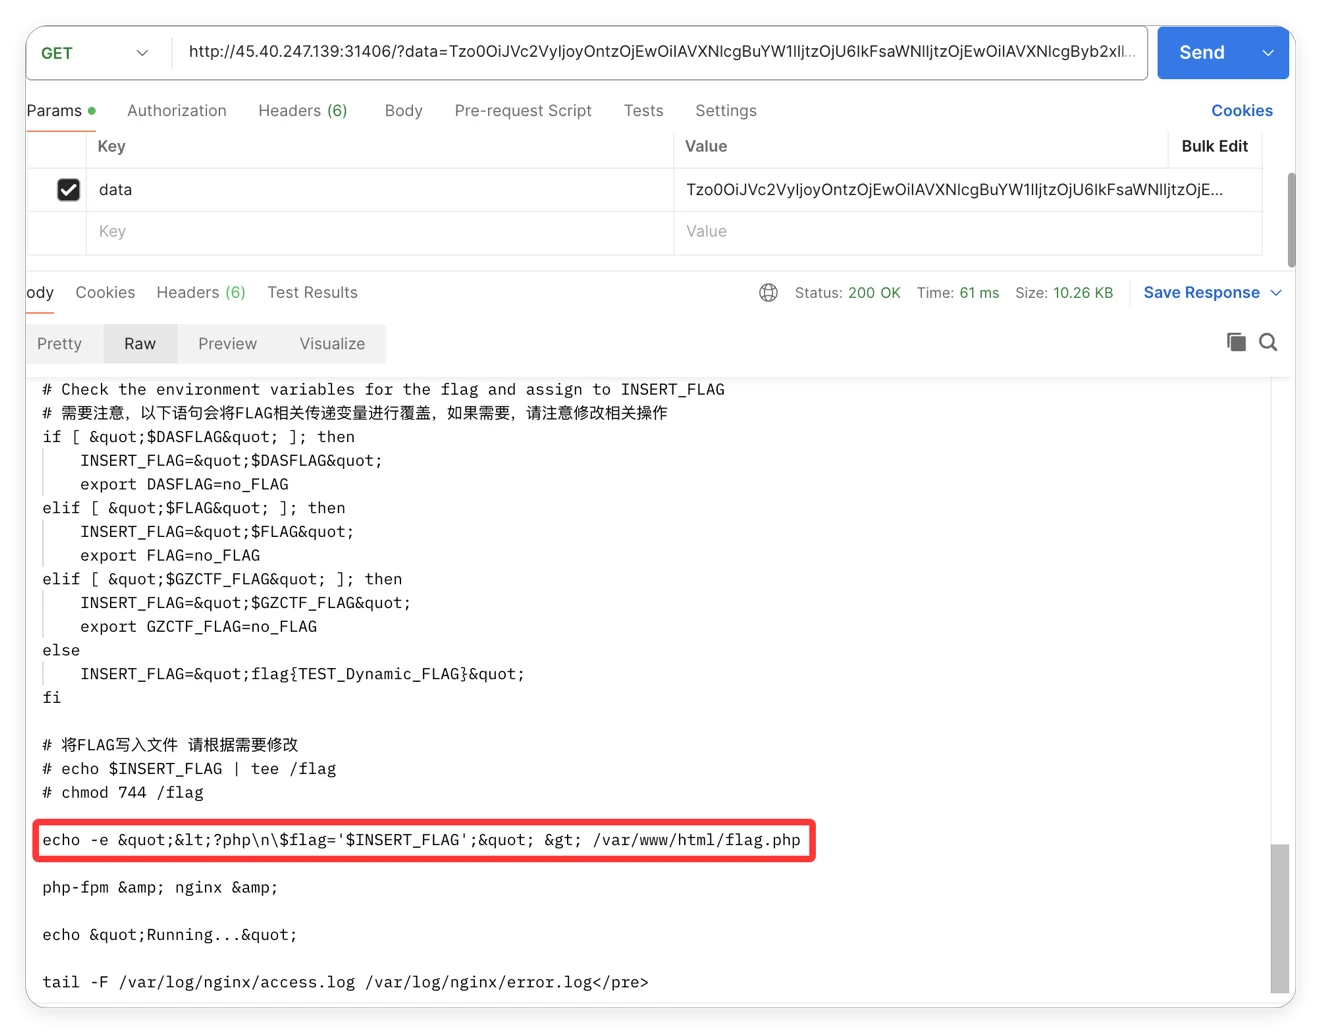Click the empty Key placeholder field

point(380,232)
